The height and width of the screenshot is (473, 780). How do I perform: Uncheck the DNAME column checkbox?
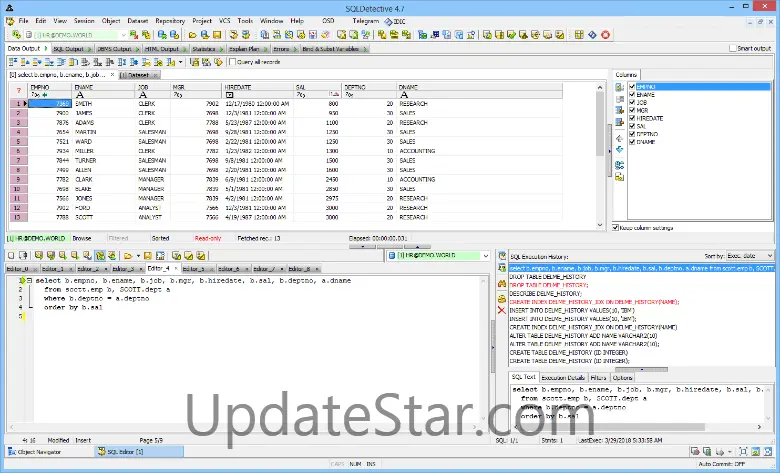coord(632,142)
